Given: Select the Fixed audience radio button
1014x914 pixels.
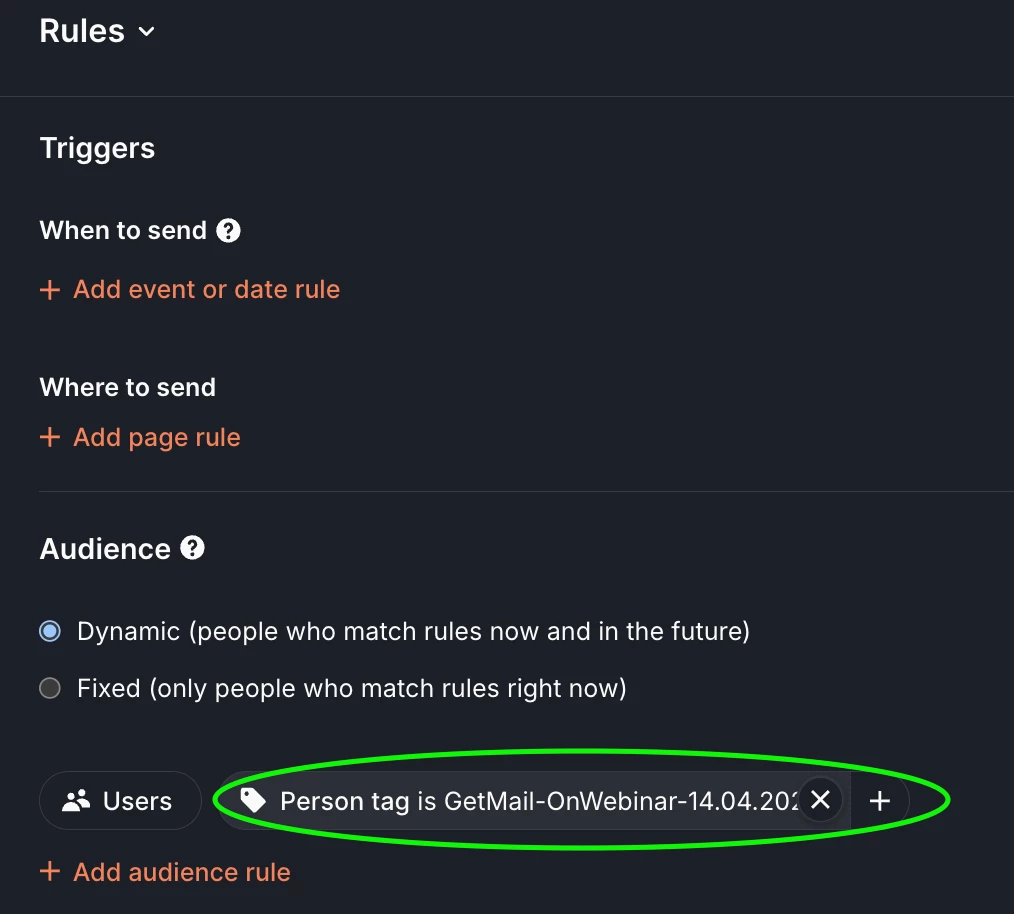Looking at the screenshot, I should [50, 689].
